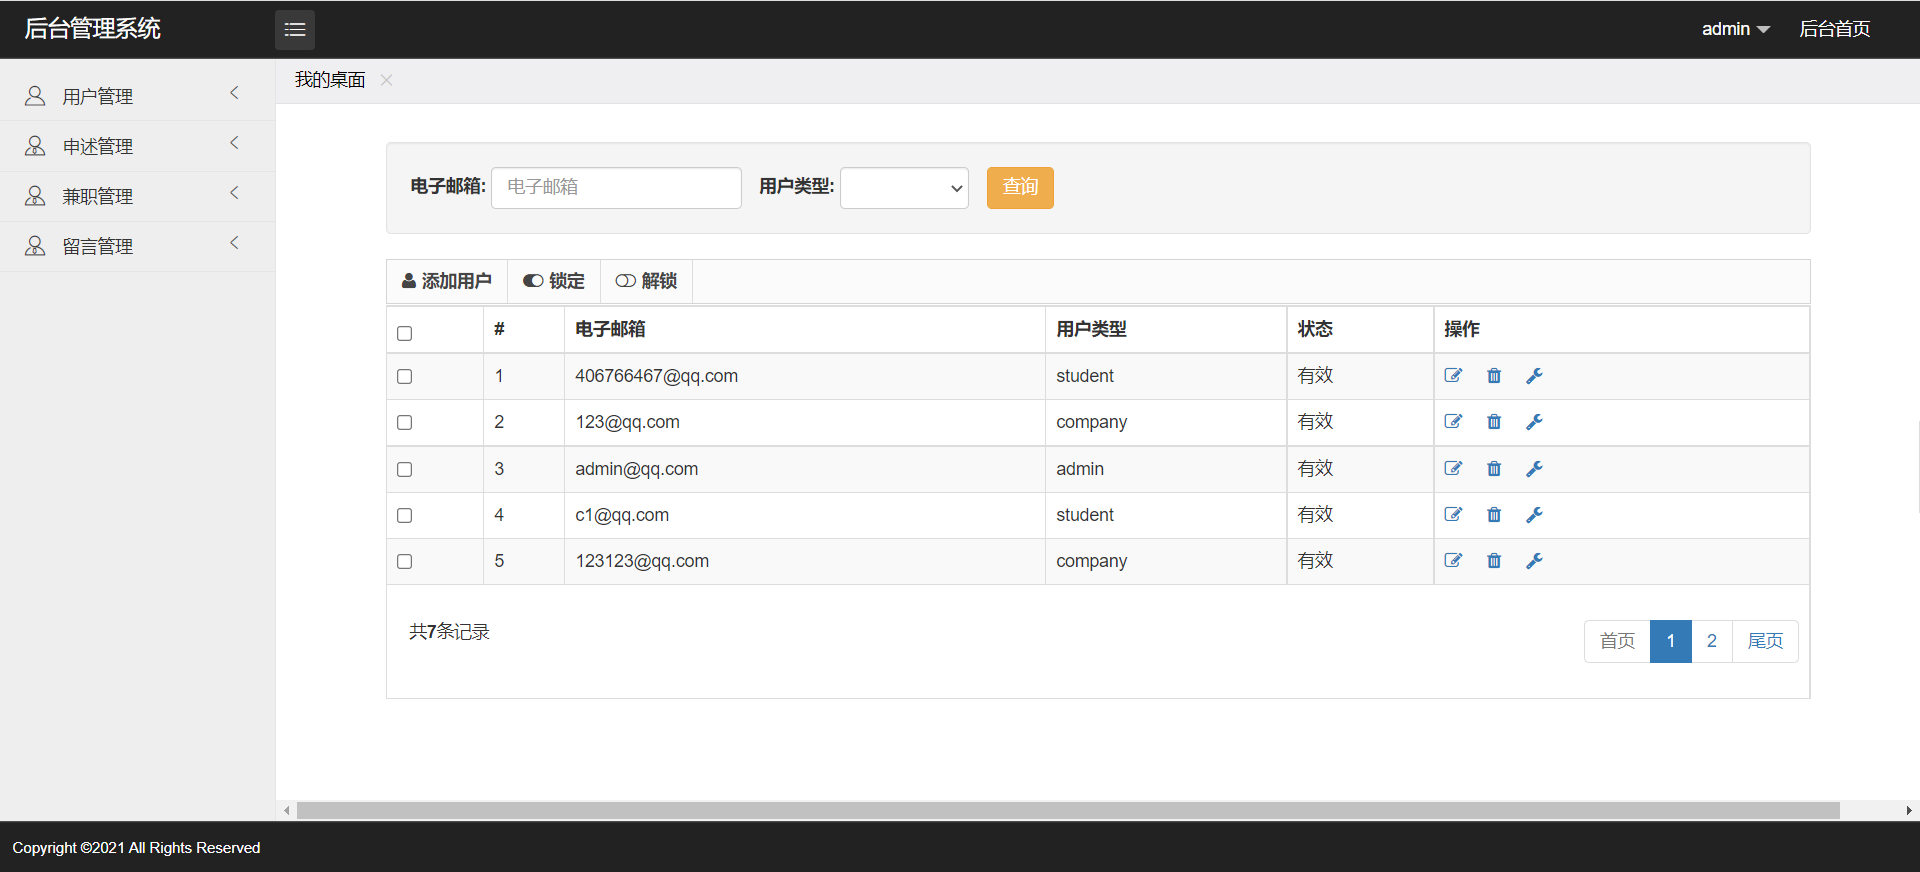Expand 用户管理 chevron in sidebar
The height and width of the screenshot is (872, 1920).
(x=234, y=93)
